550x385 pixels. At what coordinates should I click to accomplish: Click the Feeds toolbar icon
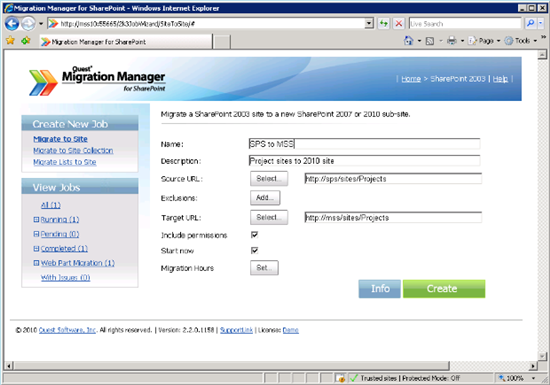430,41
